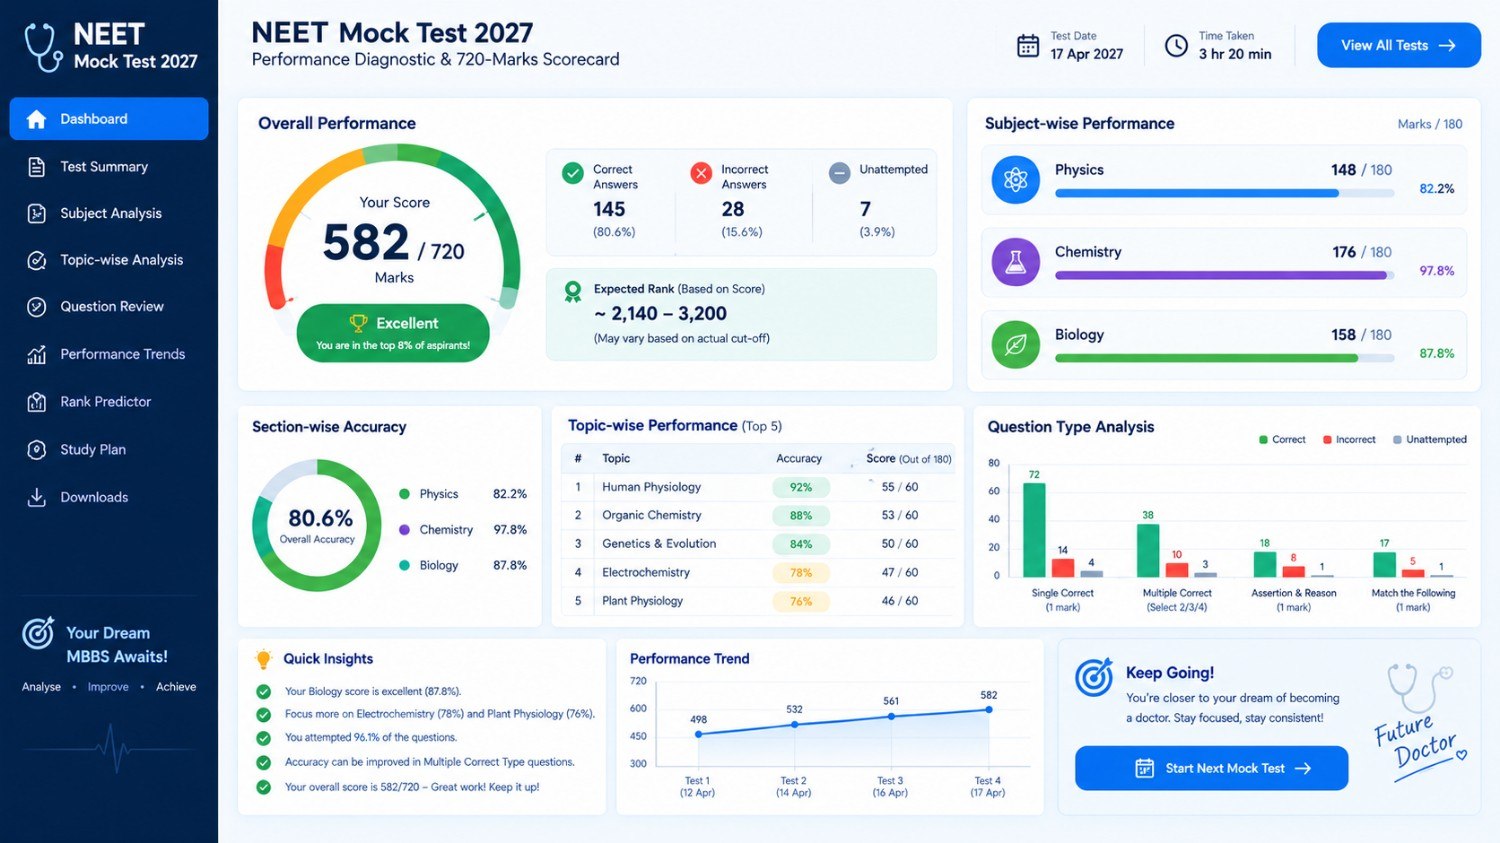Viewport: 1500px width, 843px height.
Task: Click the Downloads arrow icon
Action: 36,497
